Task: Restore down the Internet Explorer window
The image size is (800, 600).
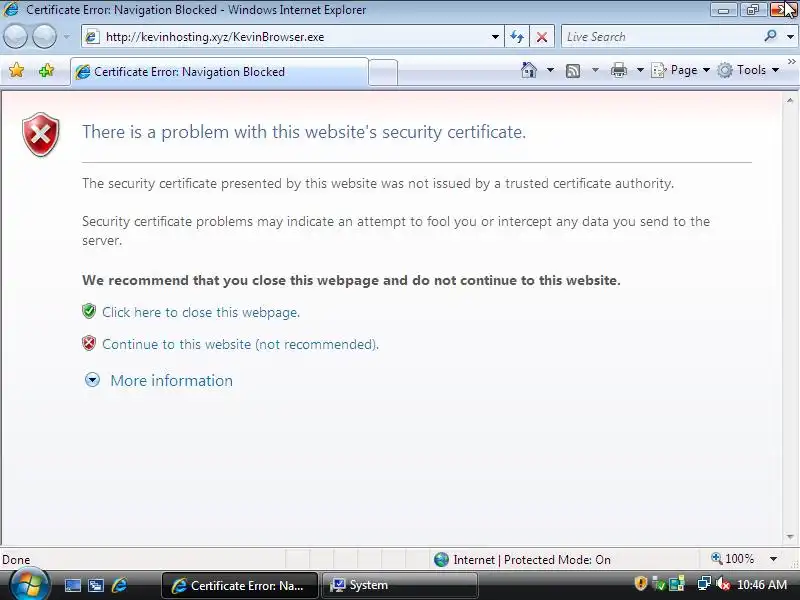Action: tap(753, 10)
